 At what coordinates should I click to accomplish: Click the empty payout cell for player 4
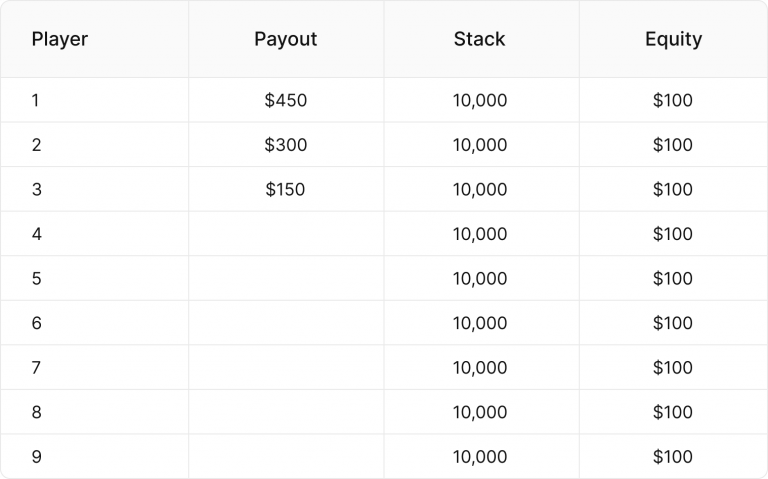tap(285, 234)
